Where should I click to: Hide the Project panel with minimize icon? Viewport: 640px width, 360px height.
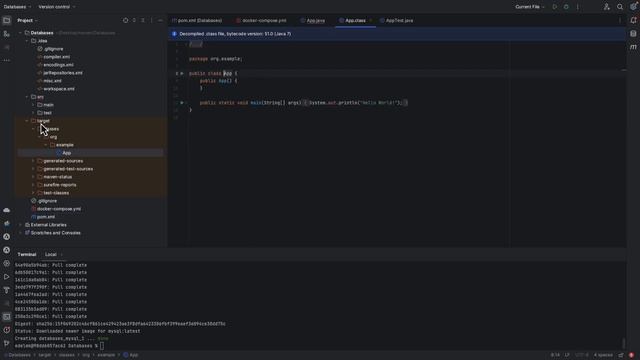[160, 20]
